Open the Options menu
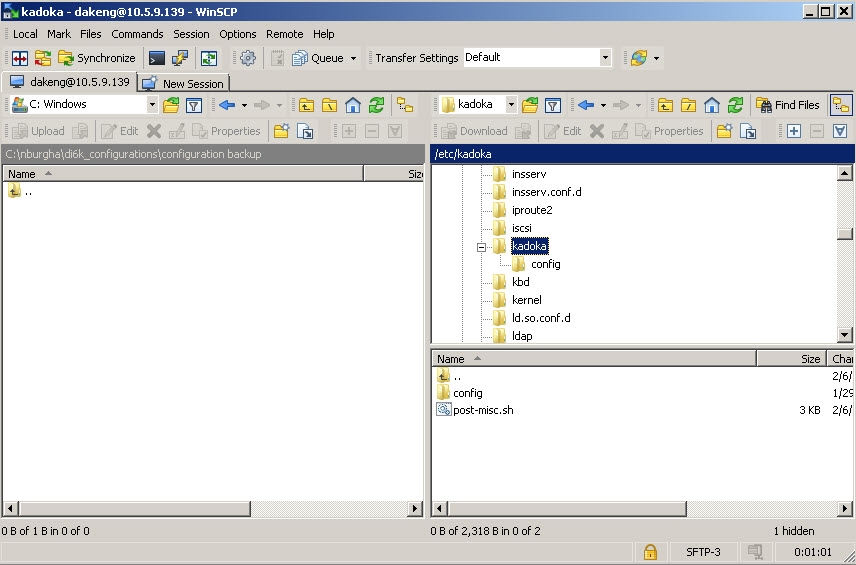 [237, 34]
